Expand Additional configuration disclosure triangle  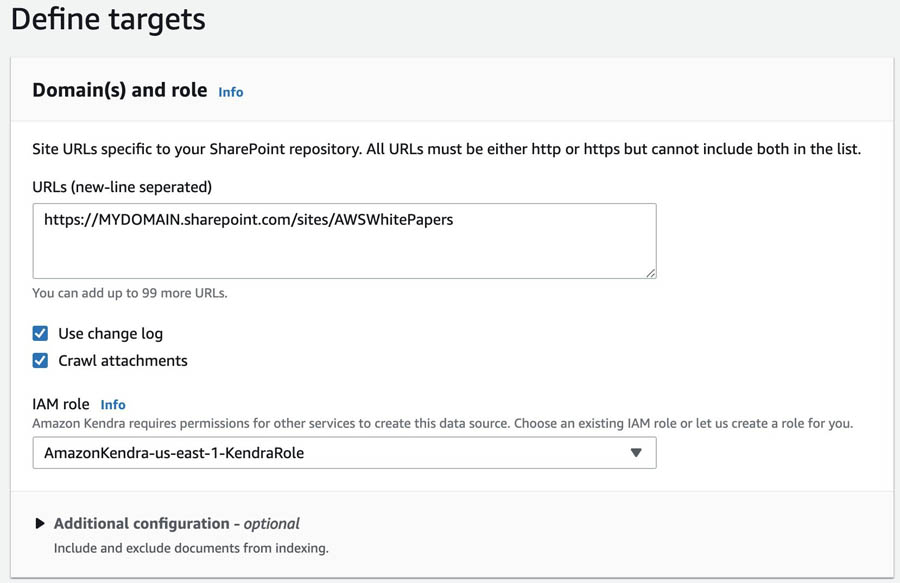(x=40, y=523)
